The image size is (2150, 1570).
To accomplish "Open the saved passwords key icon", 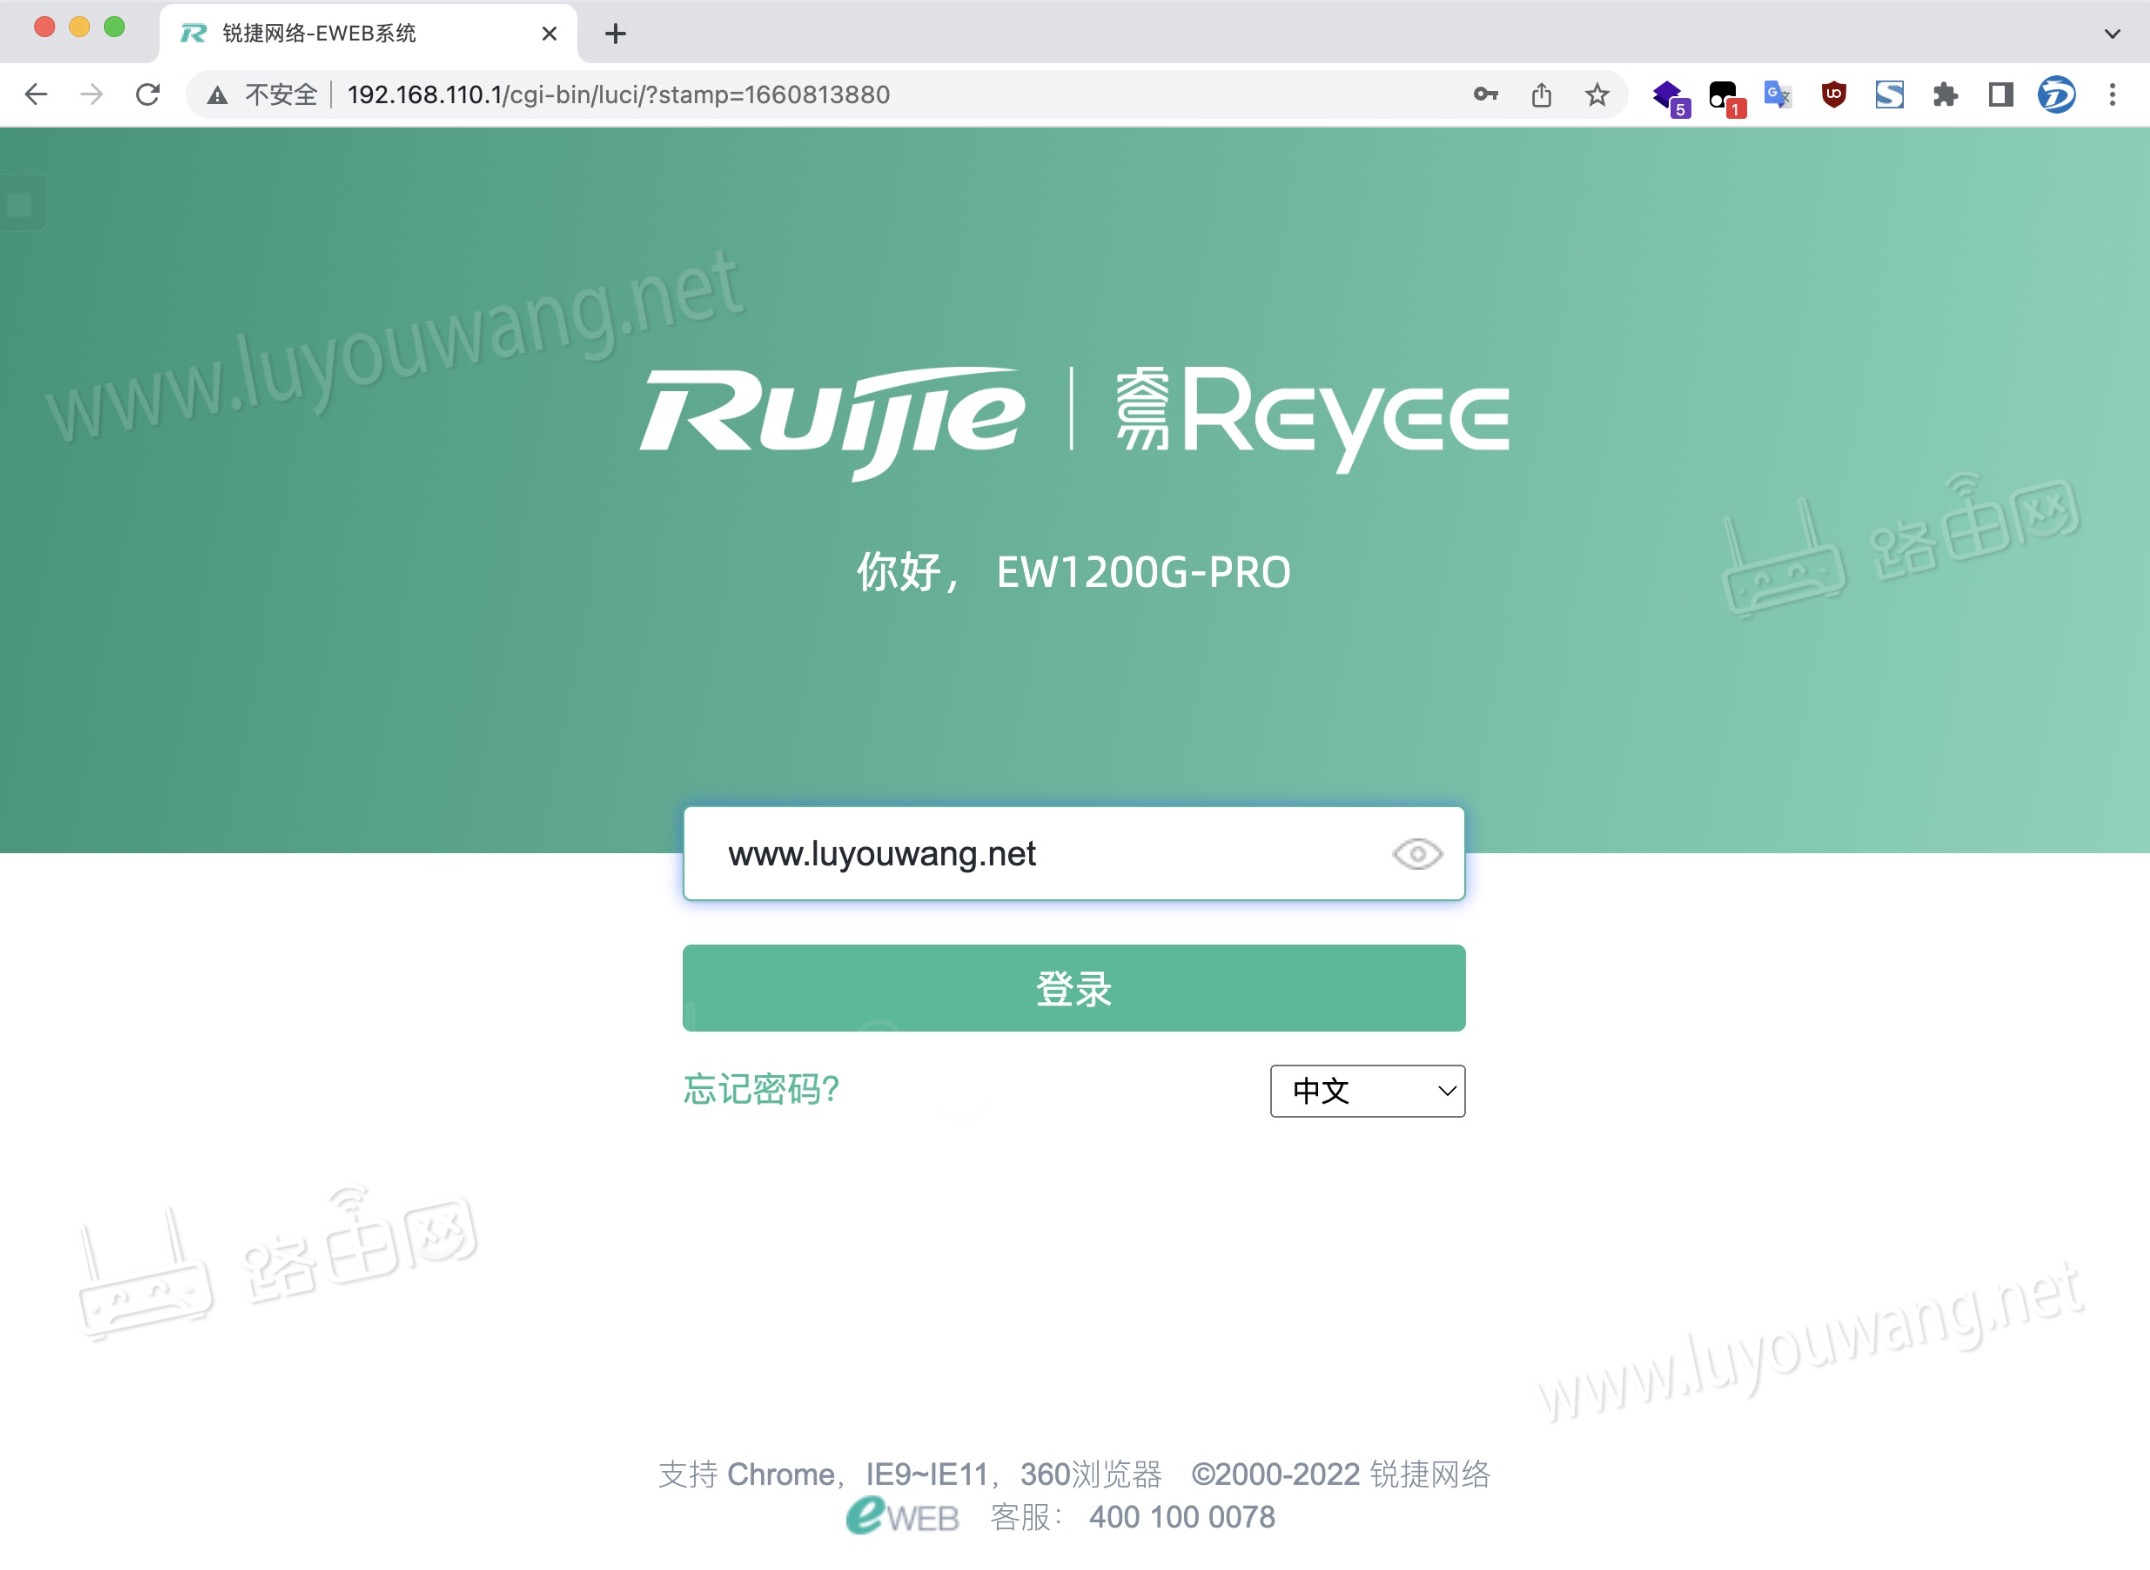I will pyautogui.click(x=1485, y=94).
